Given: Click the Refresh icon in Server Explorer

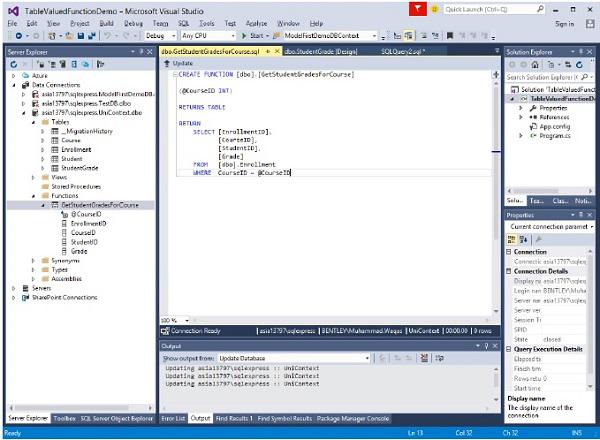Looking at the screenshot, I should [14, 64].
